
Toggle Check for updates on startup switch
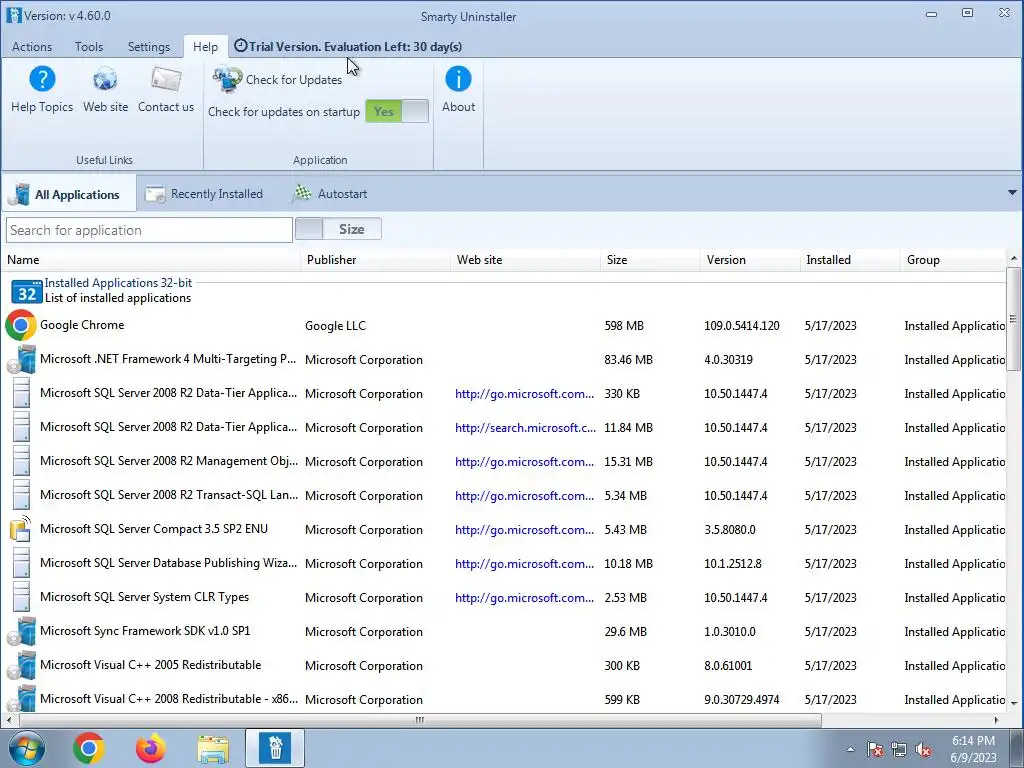click(x=397, y=111)
